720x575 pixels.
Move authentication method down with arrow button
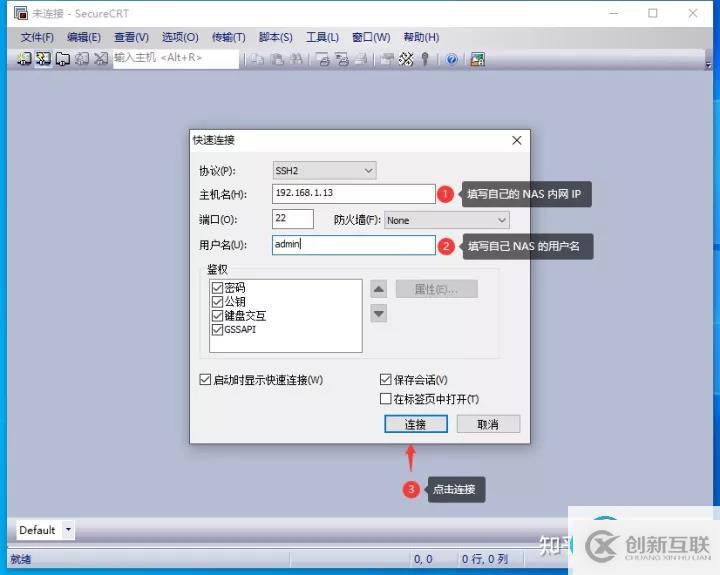(378, 314)
